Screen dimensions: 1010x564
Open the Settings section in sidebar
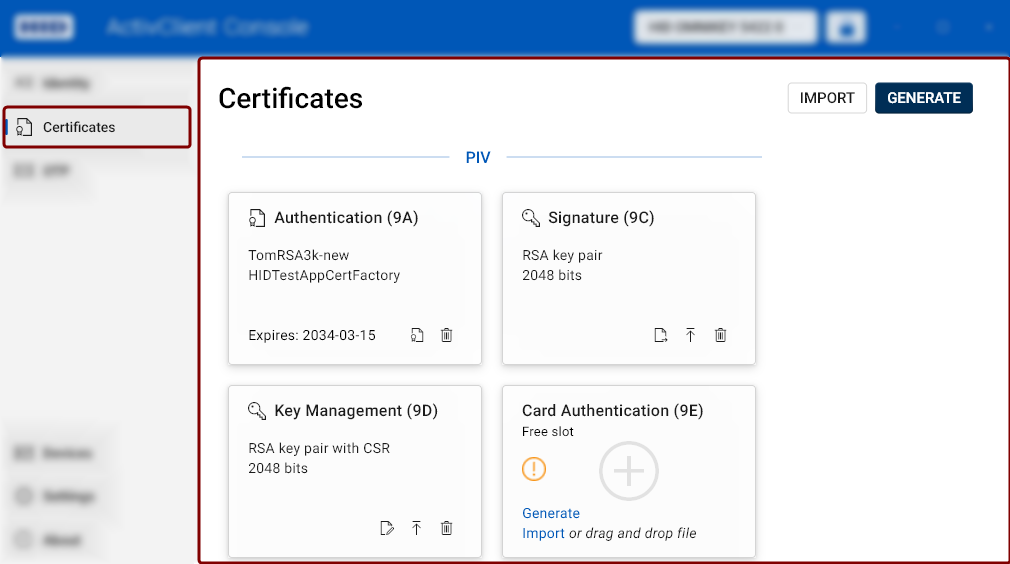(68, 497)
